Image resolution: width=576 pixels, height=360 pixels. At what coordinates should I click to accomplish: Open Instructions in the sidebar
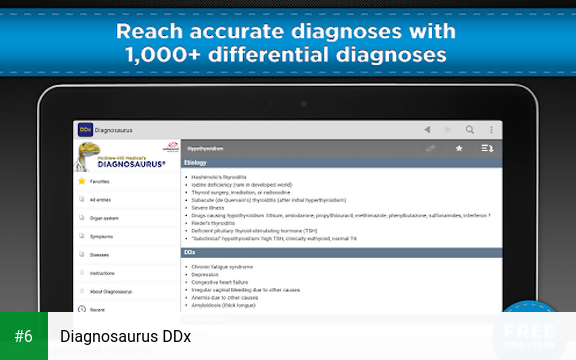click(x=127, y=273)
